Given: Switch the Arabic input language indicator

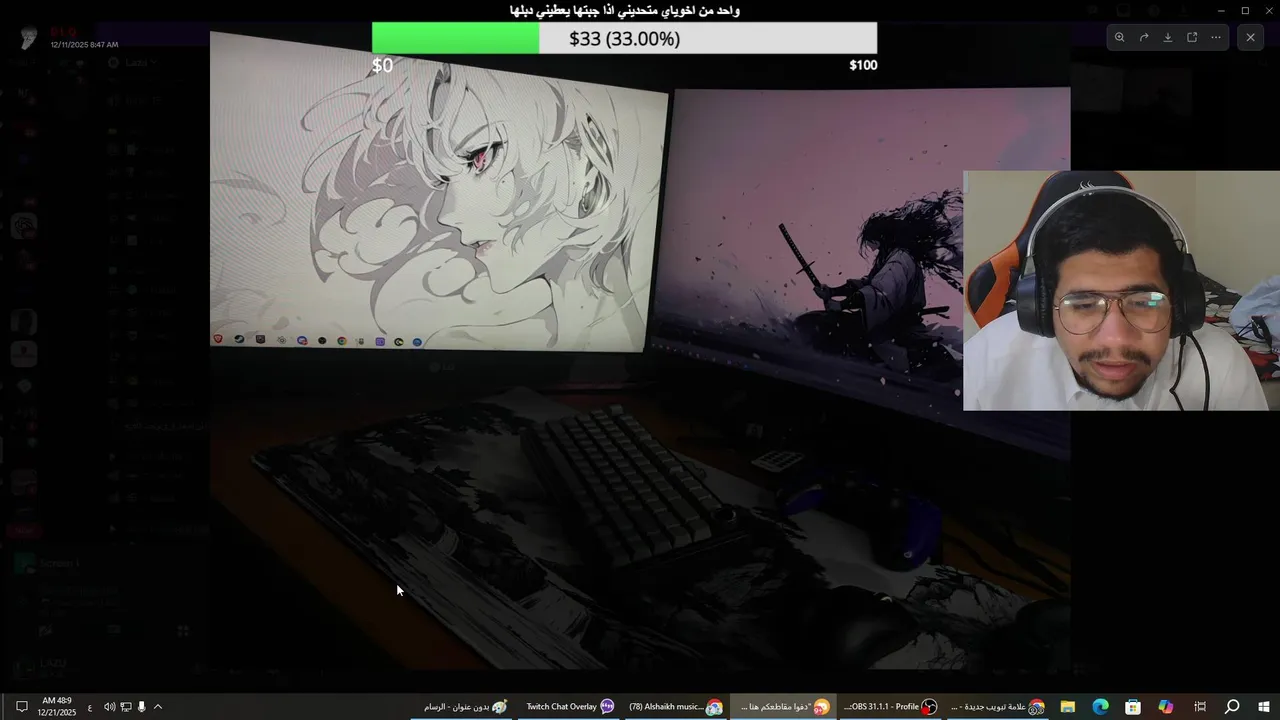Looking at the screenshot, I should coord(90,707).
